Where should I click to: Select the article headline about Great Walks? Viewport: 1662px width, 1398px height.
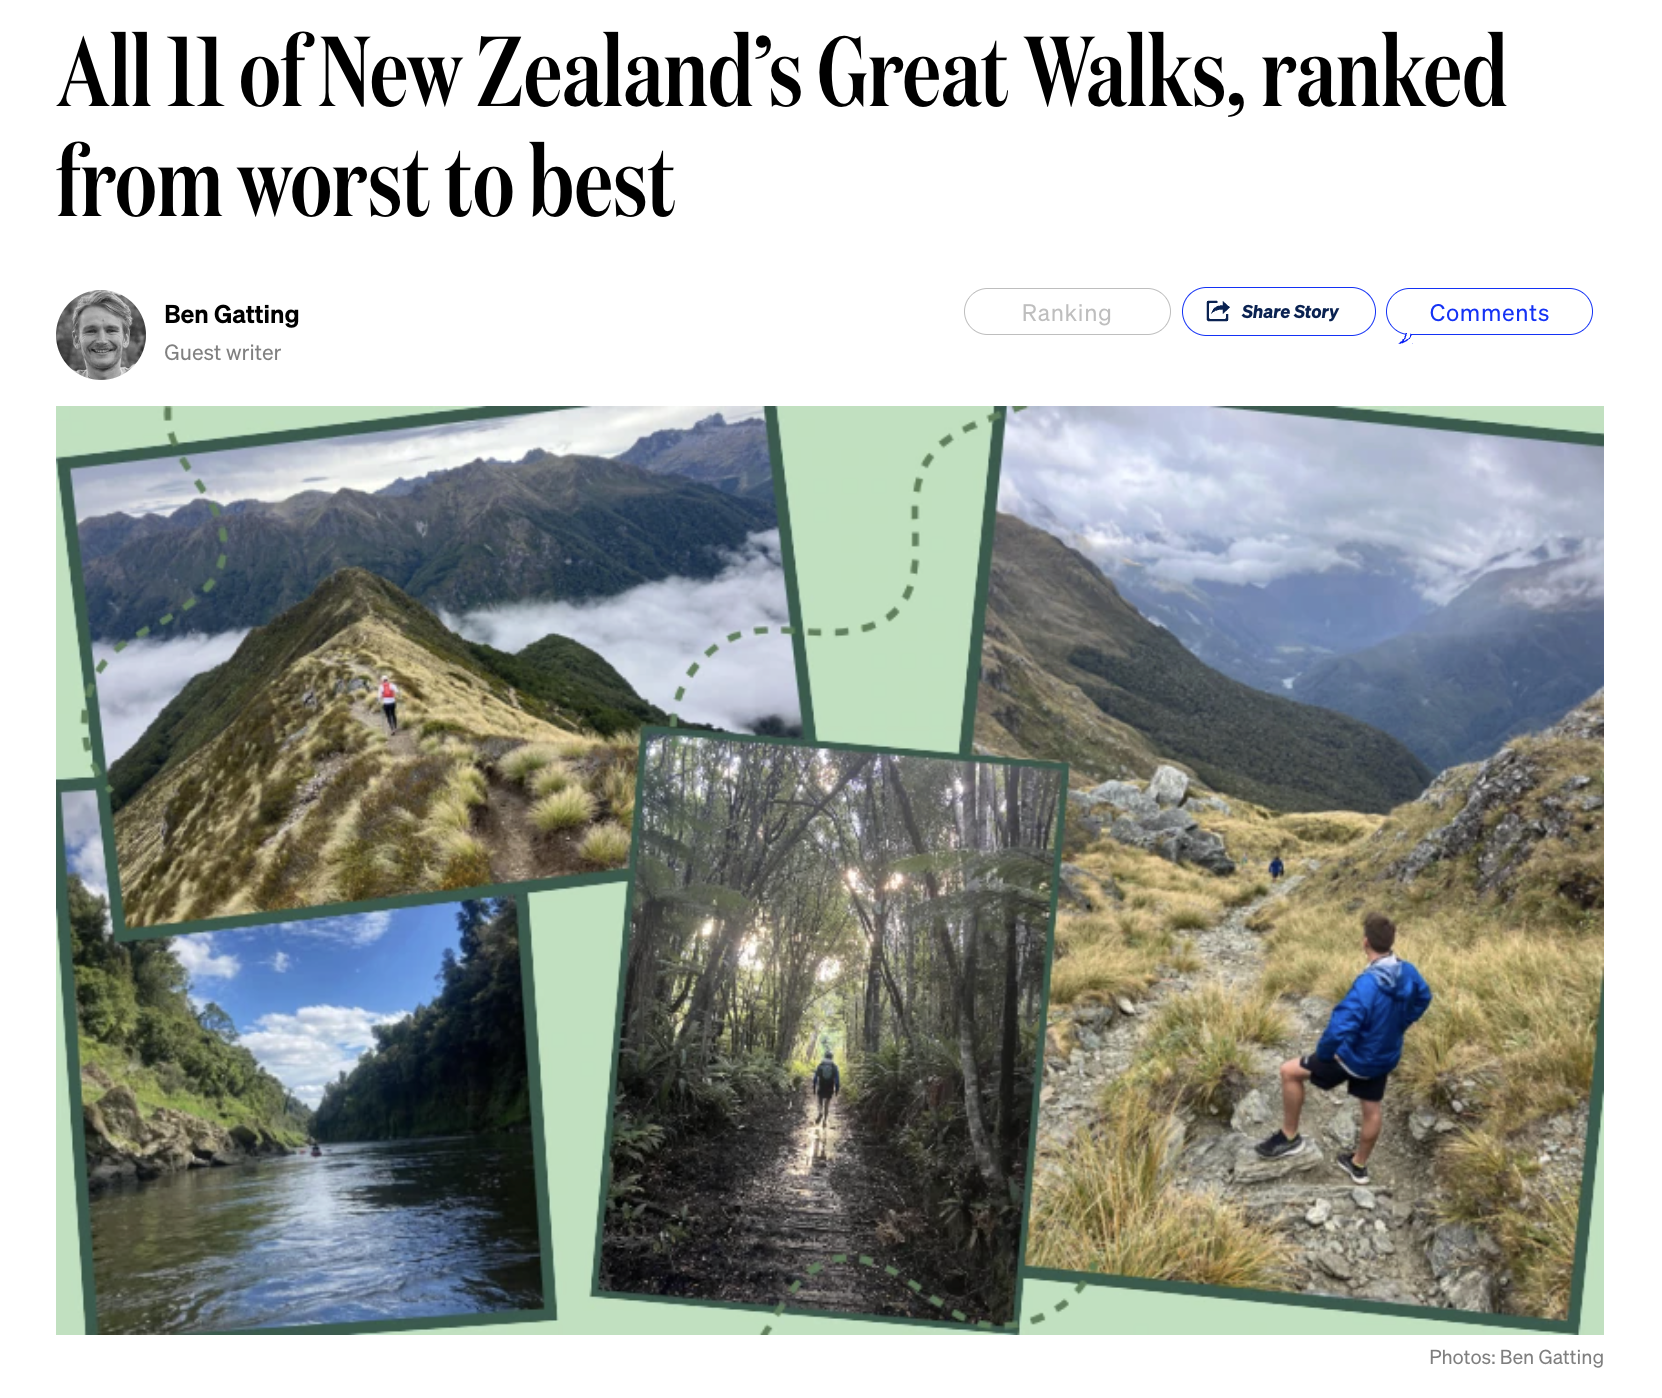pyautogui.click(x=781, y=125)
